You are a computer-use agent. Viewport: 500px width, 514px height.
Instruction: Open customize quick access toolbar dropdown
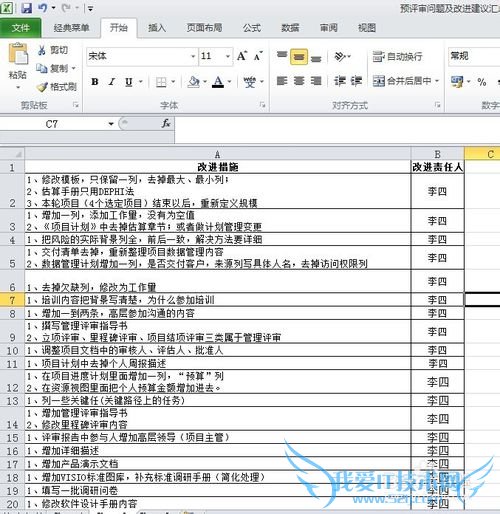coord(90,8)
